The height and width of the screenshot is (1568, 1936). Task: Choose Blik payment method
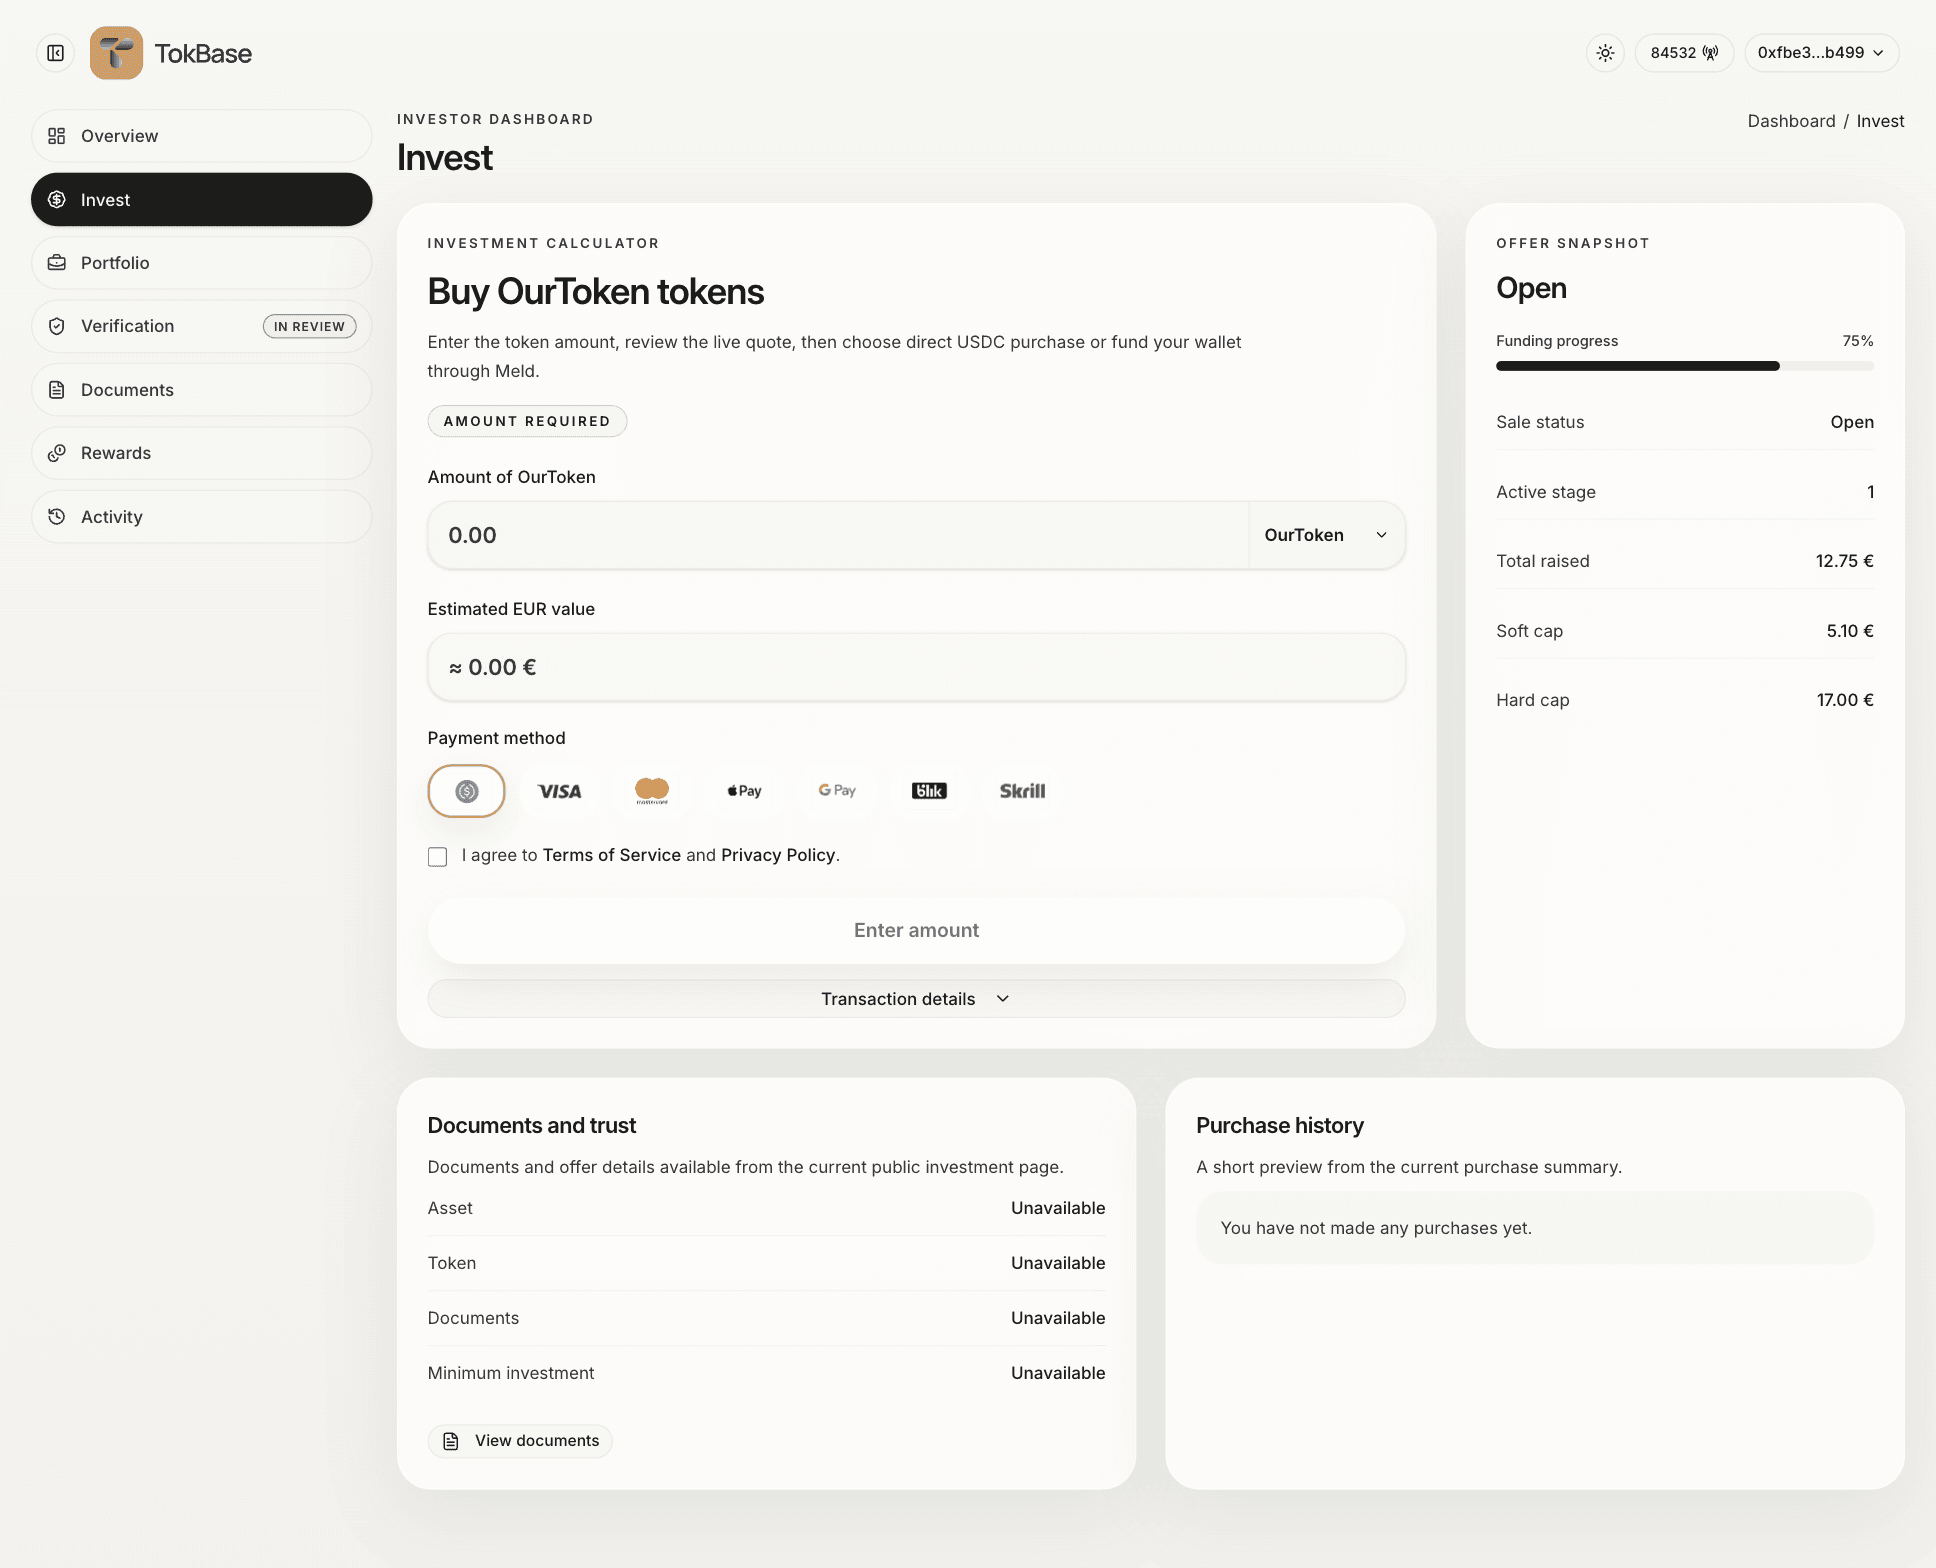929,791
